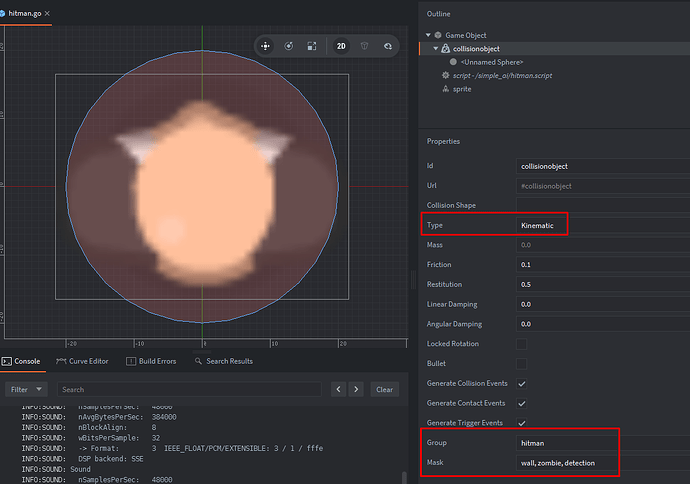Viewport: 690px width, 484px height.
Task: Edit the Group field hitman
Action: point(603,443)
